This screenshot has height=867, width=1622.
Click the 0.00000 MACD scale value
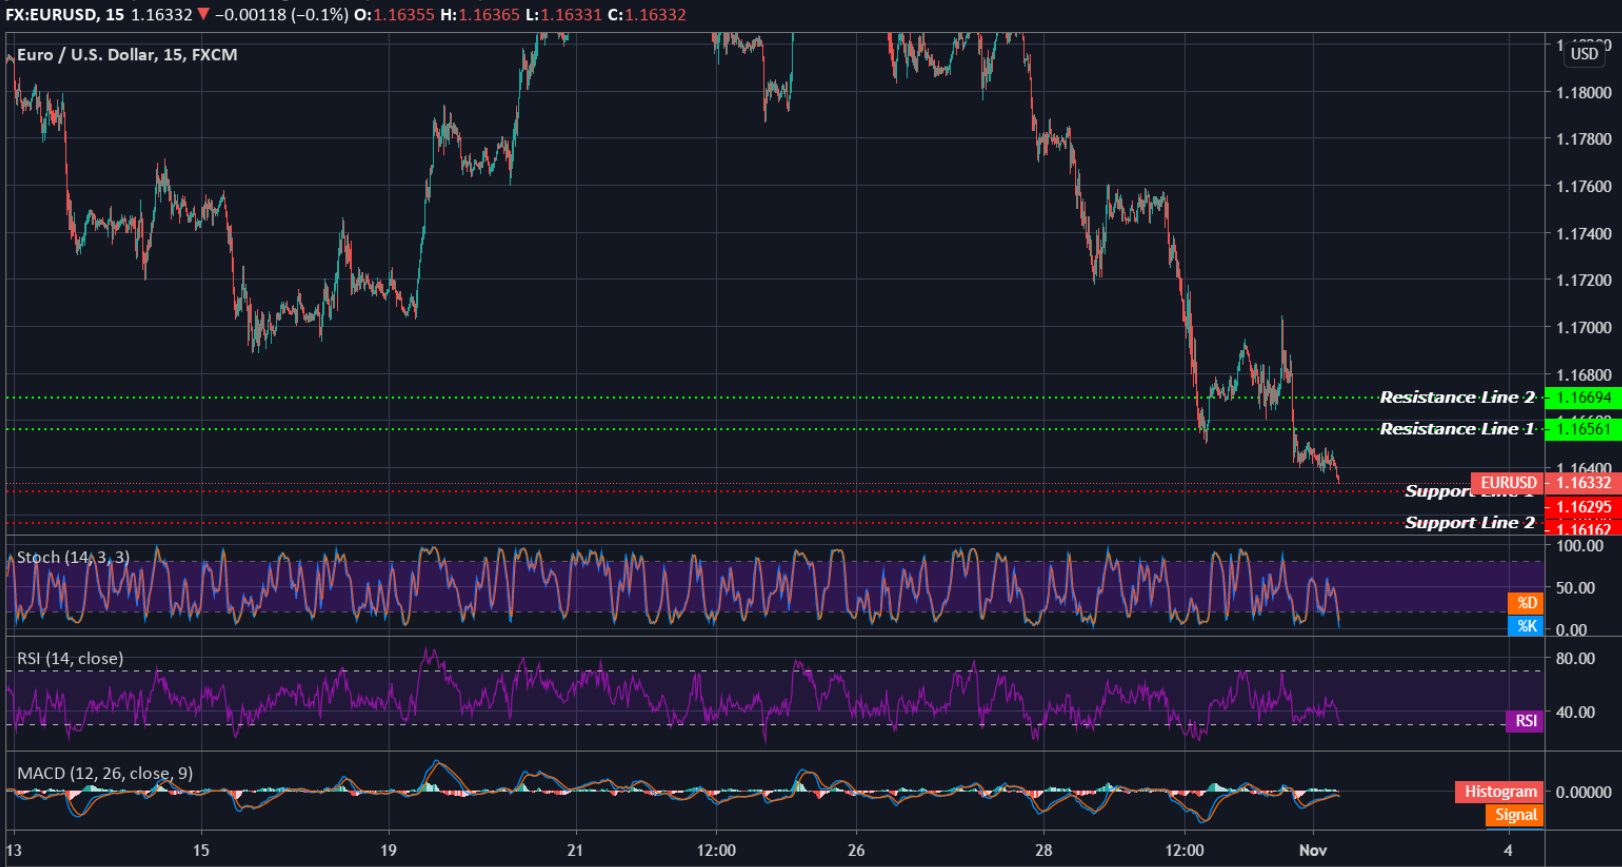[1584, 792]
